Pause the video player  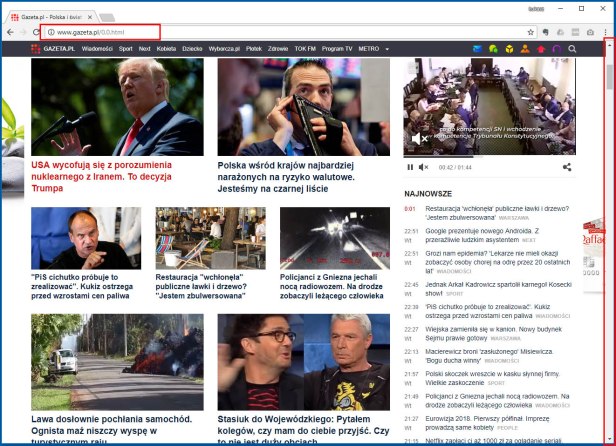[410, 167]
